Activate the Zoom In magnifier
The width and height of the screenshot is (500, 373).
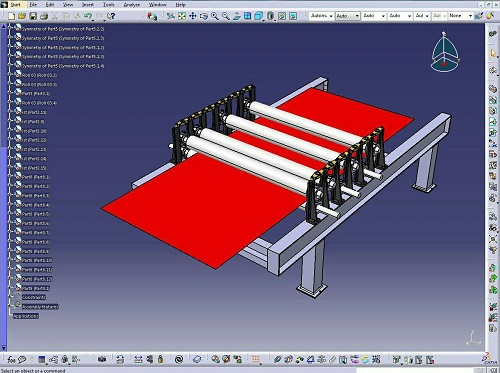(215, 16)
